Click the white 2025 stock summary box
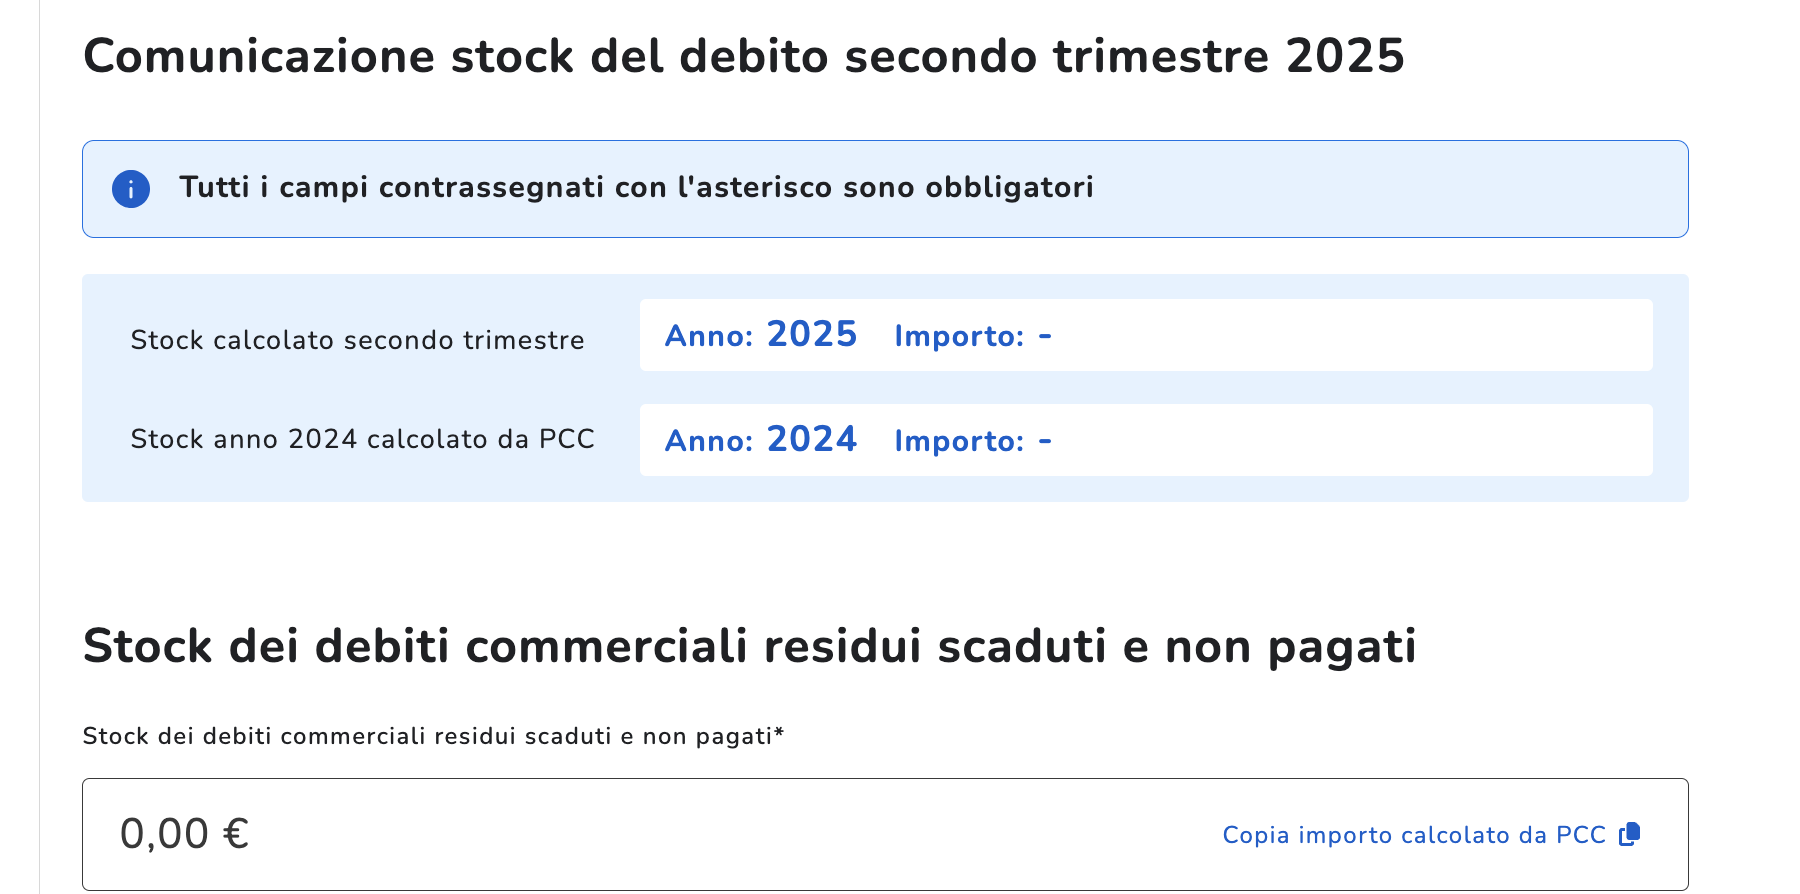The width and height of the screenshot is (1800, 894). [1146, 335]
